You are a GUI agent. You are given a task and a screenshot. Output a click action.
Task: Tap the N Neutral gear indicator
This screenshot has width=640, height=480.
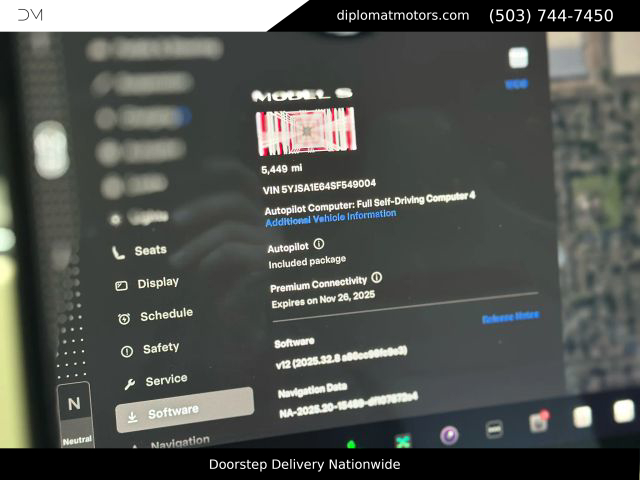coord(75,415)
